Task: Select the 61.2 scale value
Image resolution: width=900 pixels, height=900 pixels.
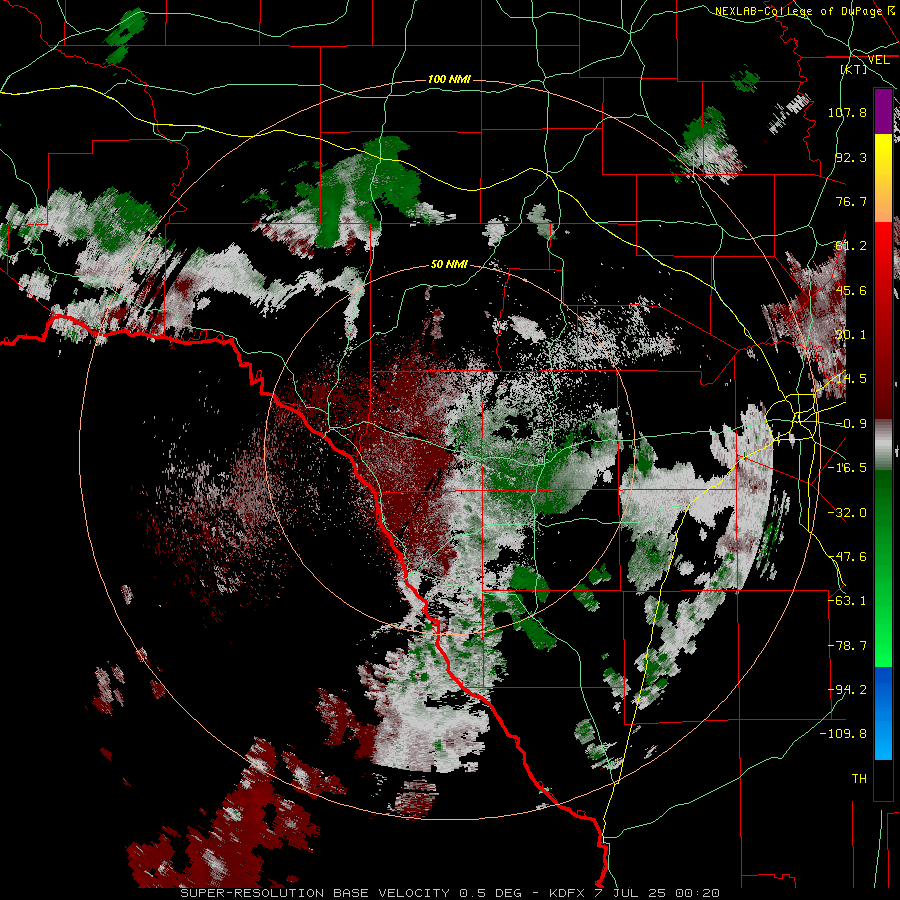Action: tap(851, 246)
